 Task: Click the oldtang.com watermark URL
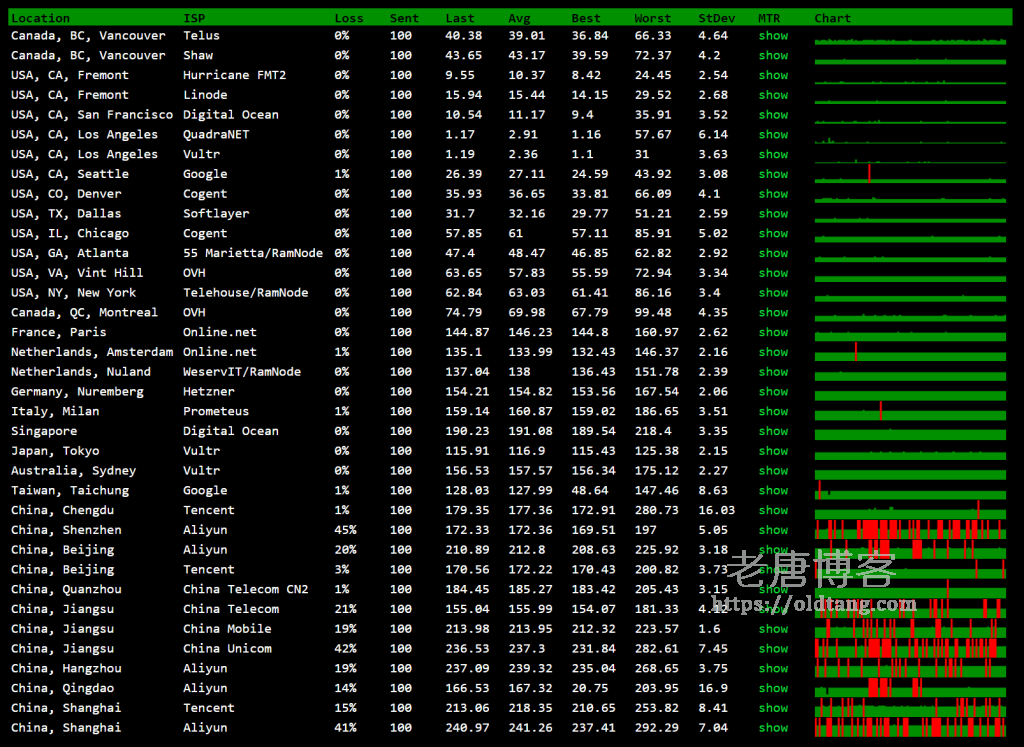coord(813,604)
